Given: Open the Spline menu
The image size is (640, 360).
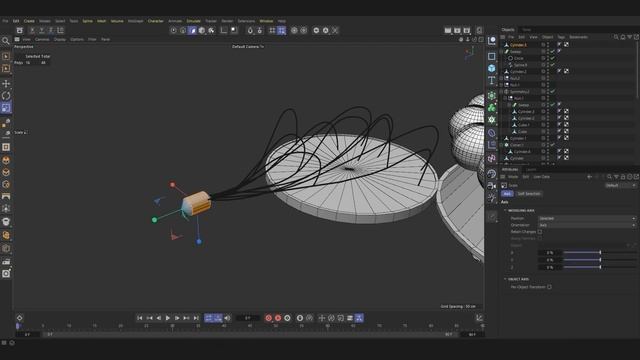Looking at the screenshot, I should click(x=87, y=21).
